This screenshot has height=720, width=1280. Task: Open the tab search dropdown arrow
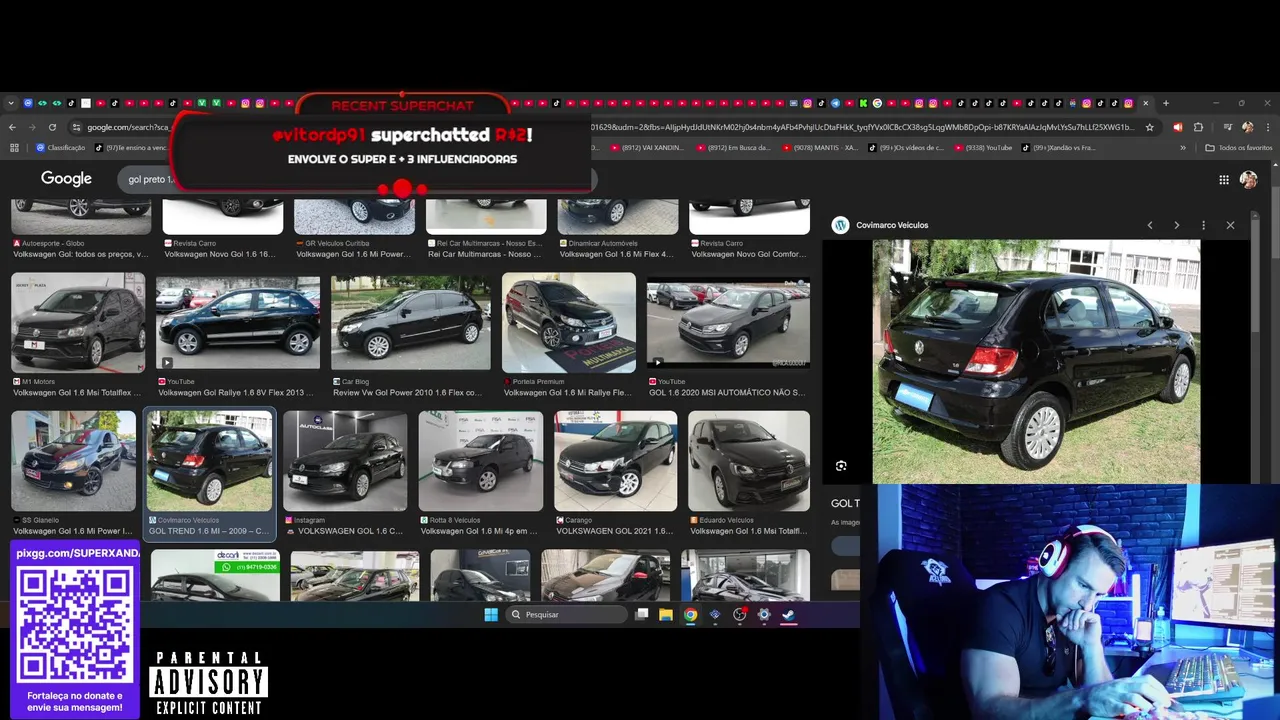11,103
